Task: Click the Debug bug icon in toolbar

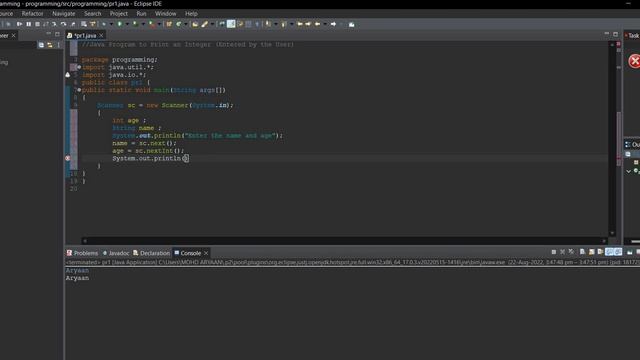Action: pyautogui.click(x=104, y=24)
